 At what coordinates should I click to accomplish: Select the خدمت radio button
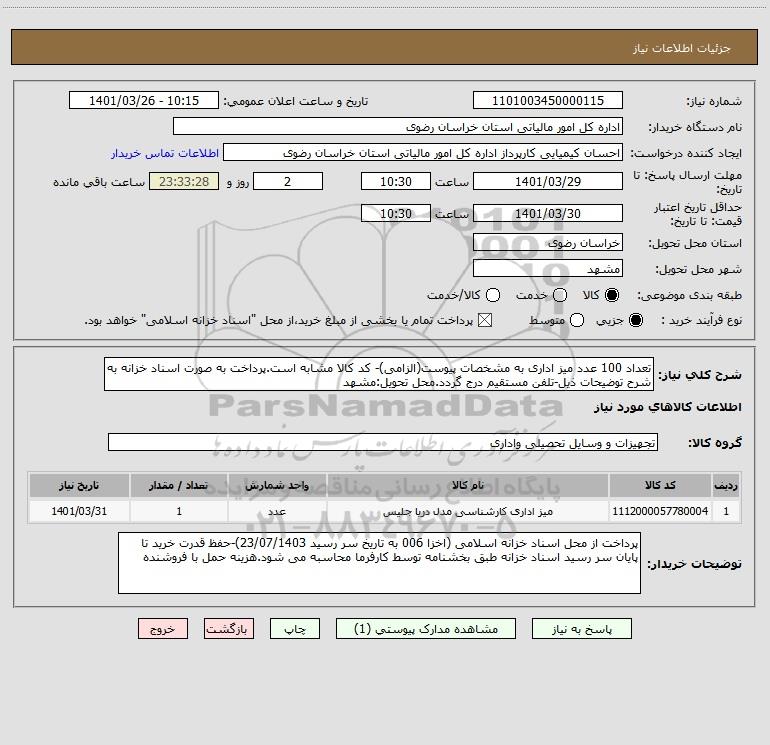(x=560, y=295)
